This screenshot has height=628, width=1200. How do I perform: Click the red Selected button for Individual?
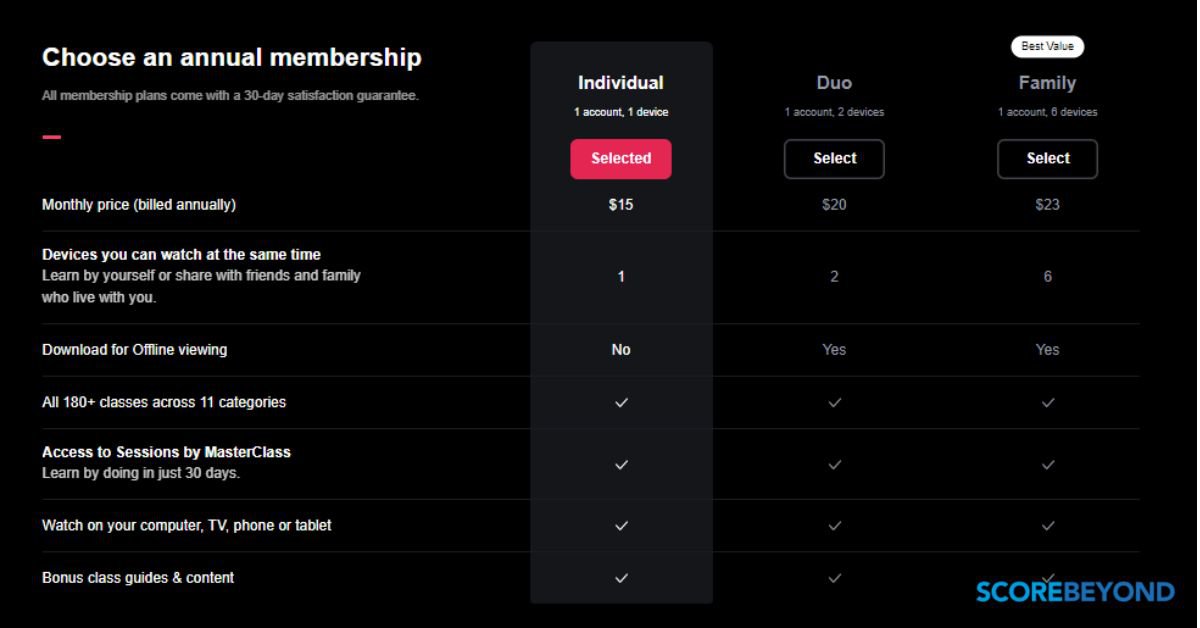pyautogui.click(x=621, y=159)
